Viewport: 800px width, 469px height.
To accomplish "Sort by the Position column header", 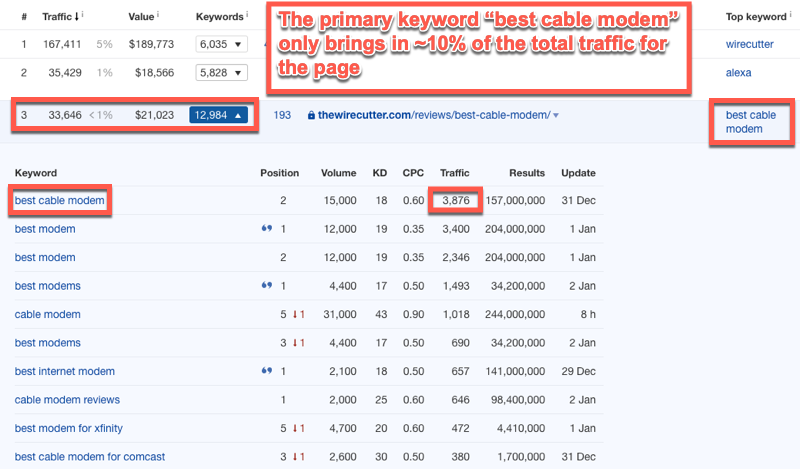I will click(x=279, y=173).
